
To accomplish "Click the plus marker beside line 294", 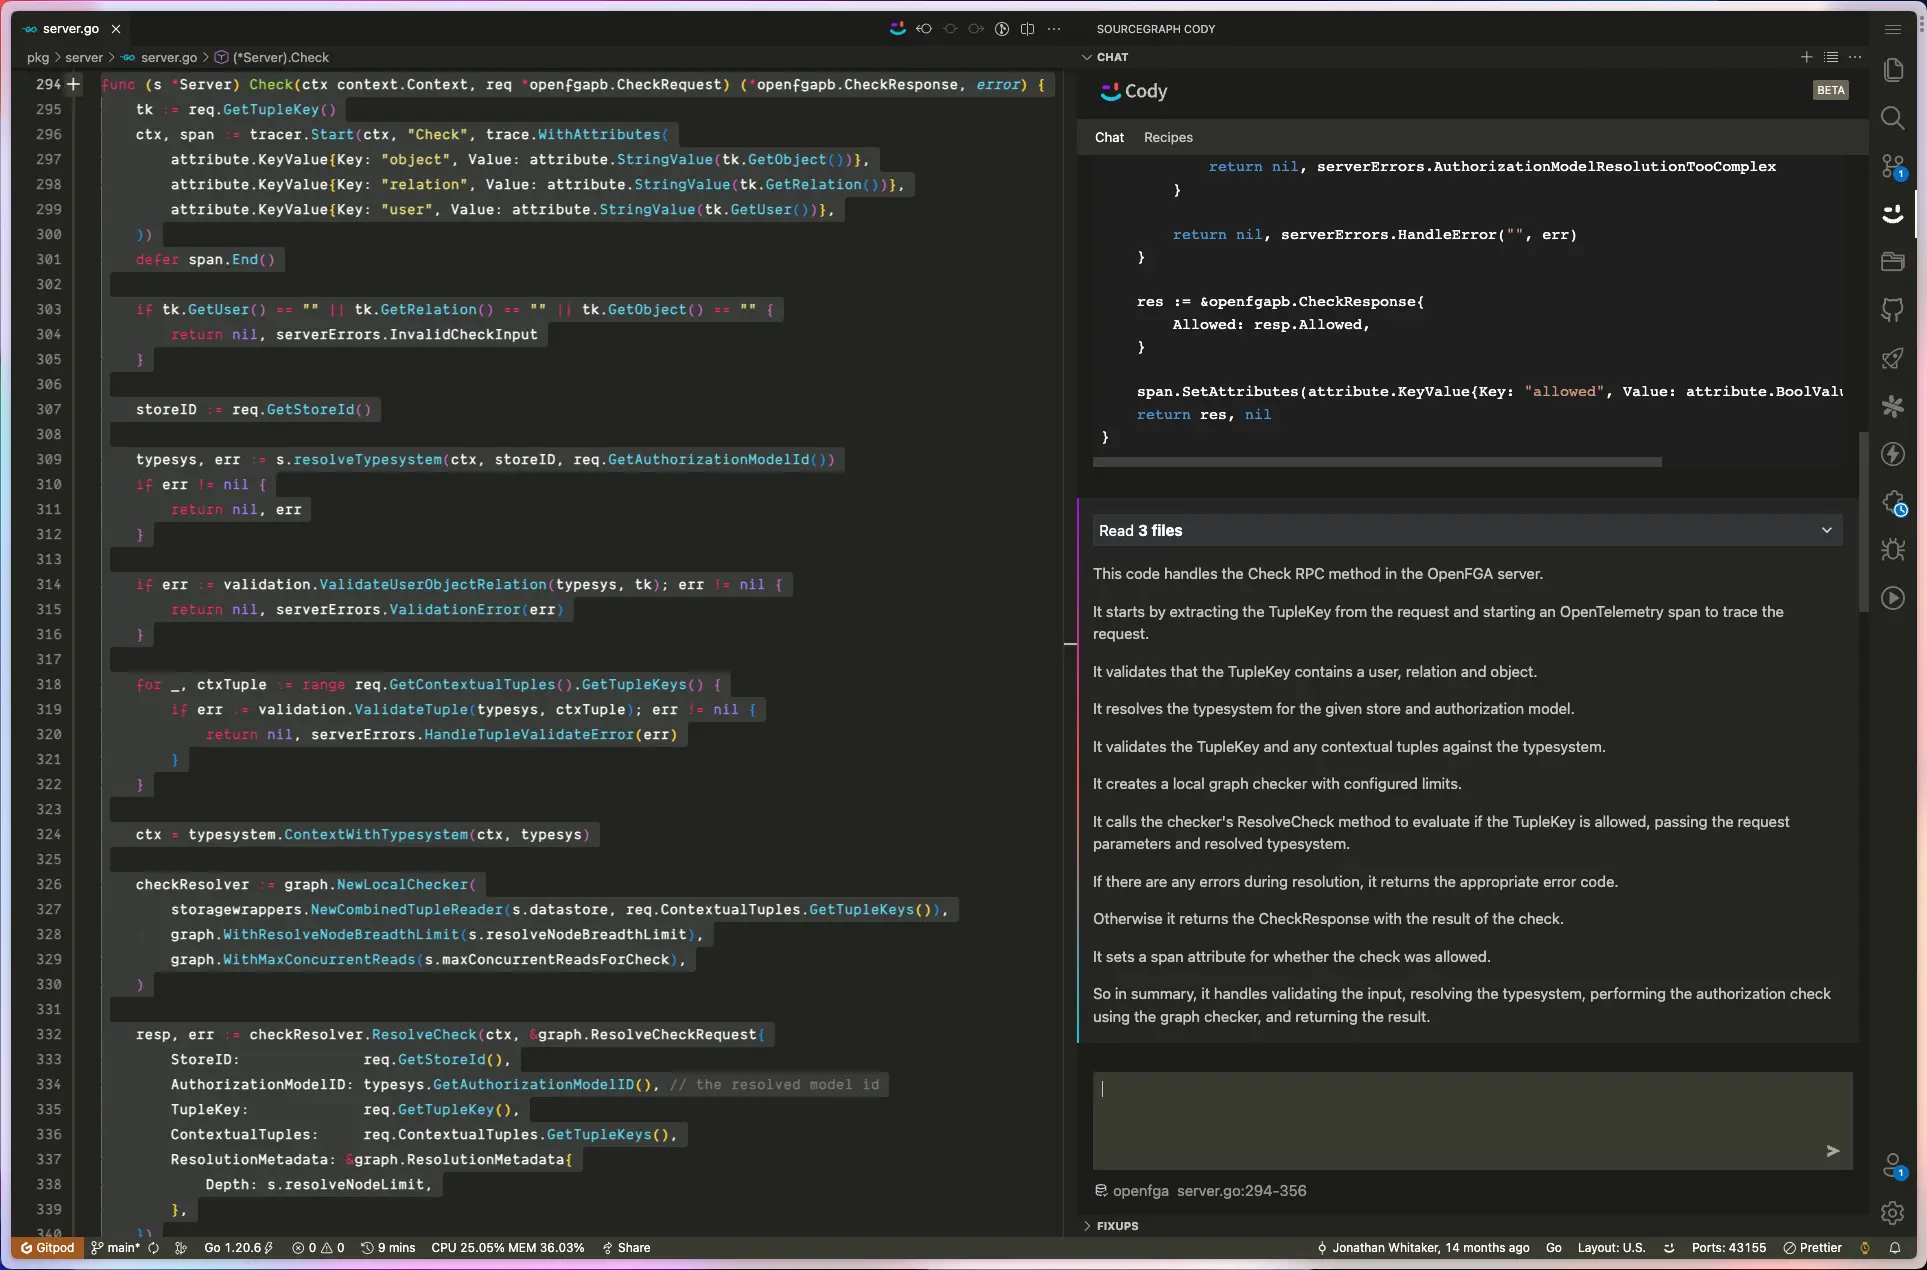I will point(73,85).
